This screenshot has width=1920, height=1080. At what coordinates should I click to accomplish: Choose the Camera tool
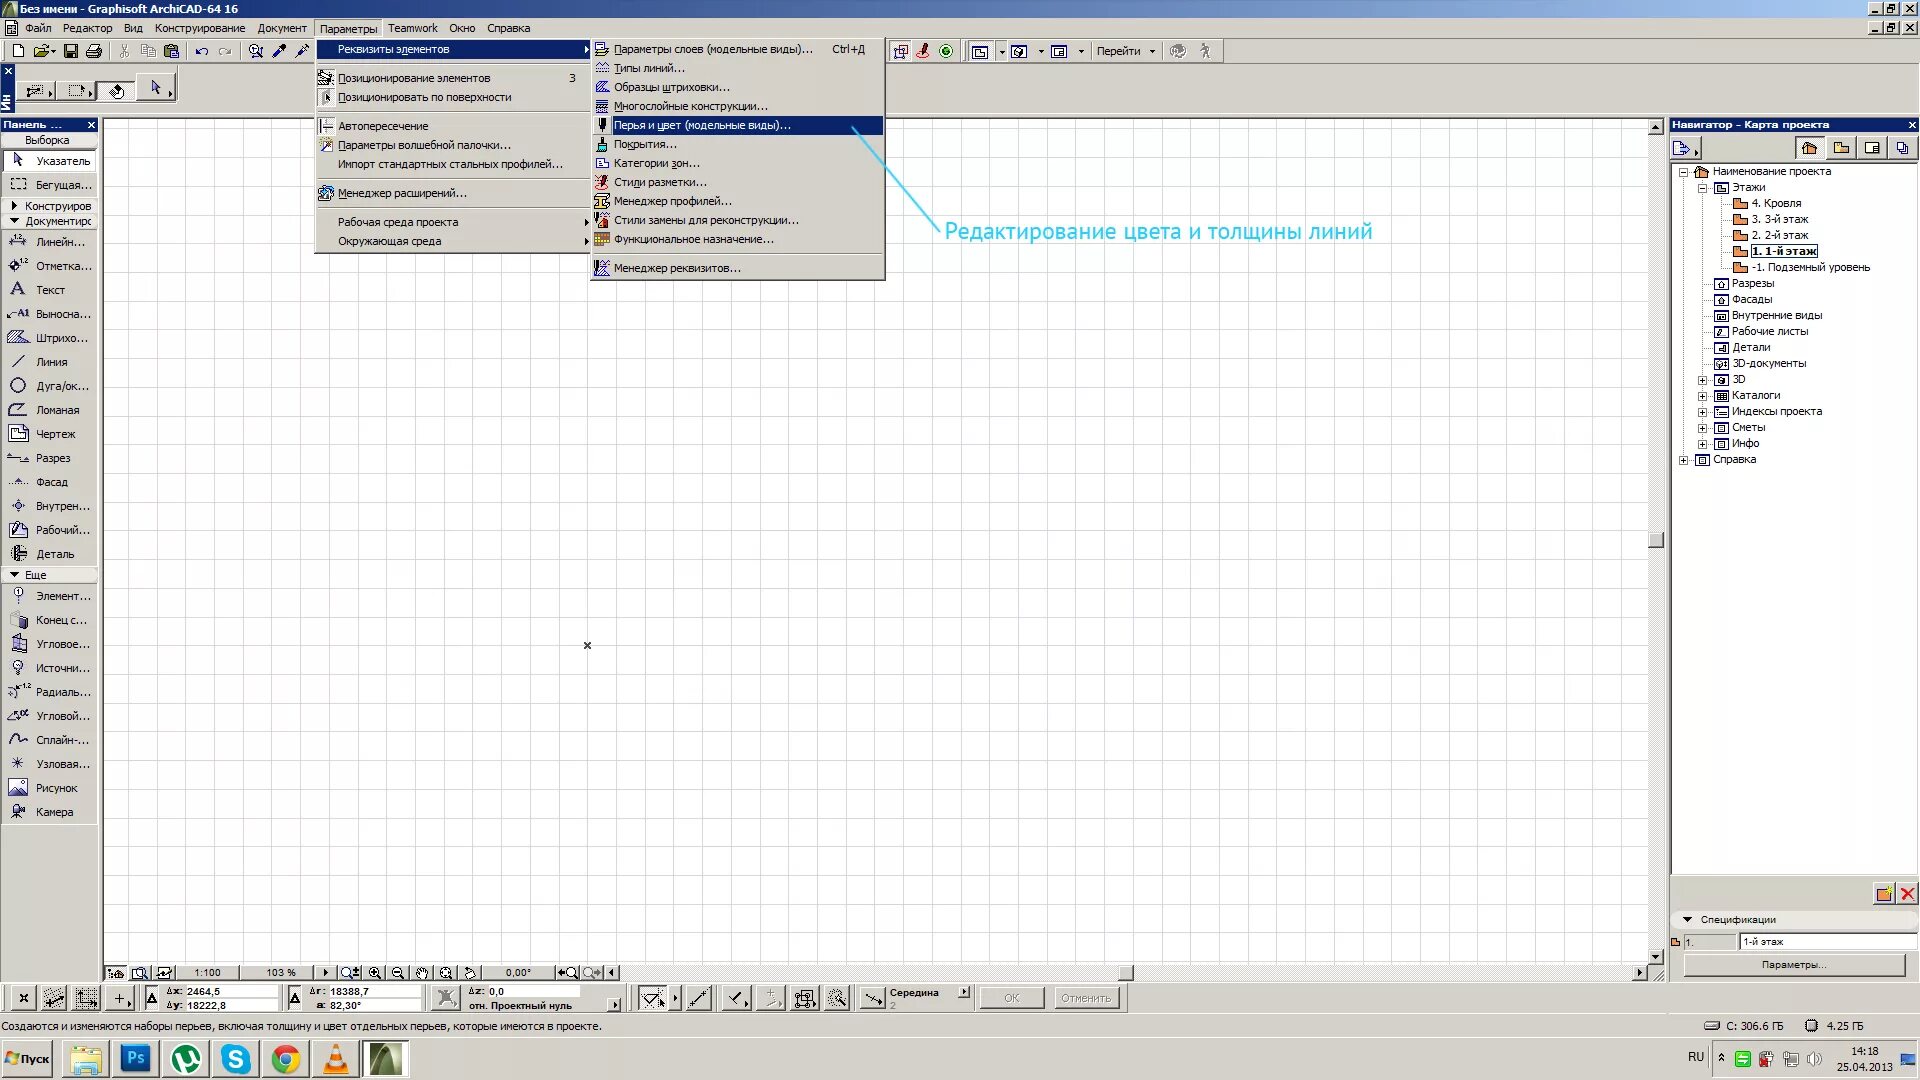[x=53, y=812]
